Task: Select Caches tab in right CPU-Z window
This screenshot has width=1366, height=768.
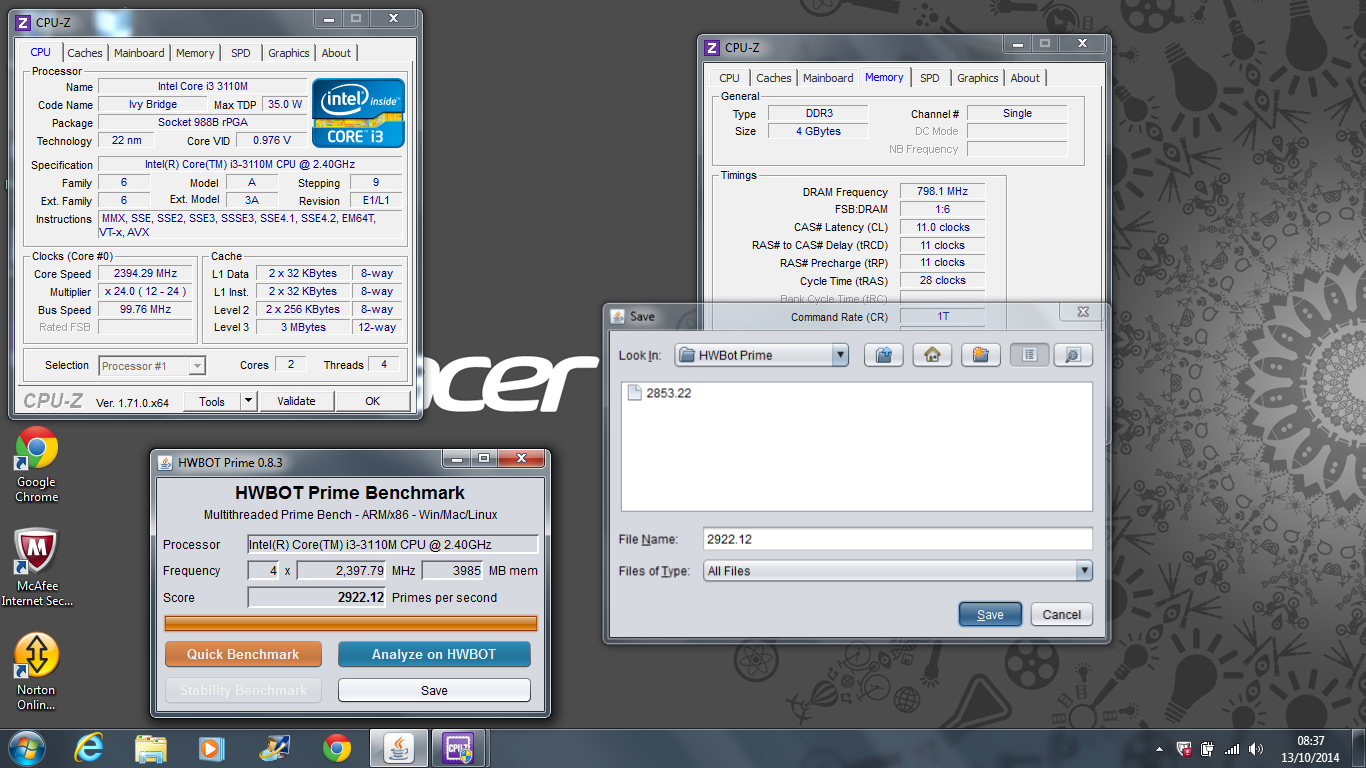Action: [774, 78]
